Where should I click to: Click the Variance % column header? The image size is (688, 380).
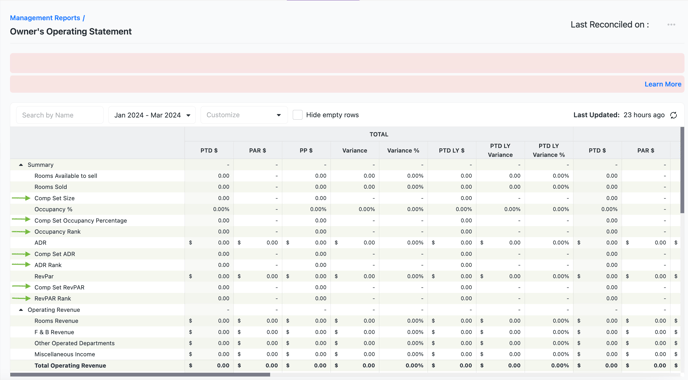click(x=403, y=151)
